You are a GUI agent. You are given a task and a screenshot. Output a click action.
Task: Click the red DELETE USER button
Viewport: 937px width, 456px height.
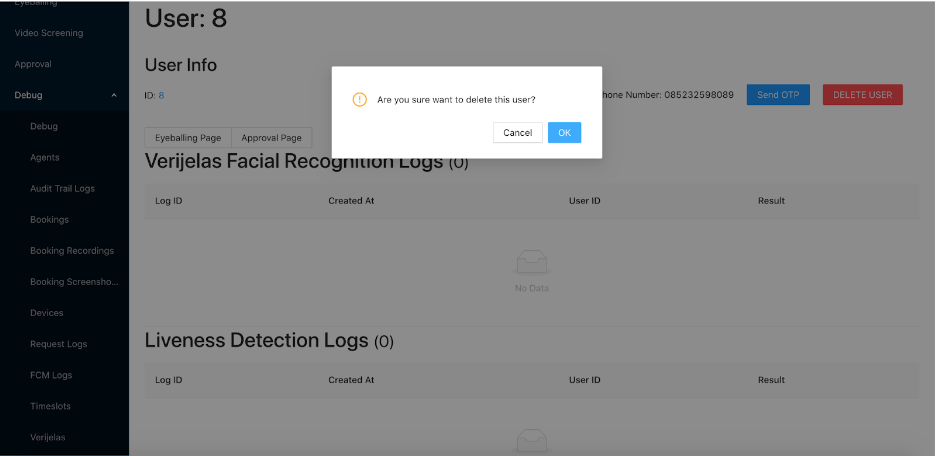[862, 94]
